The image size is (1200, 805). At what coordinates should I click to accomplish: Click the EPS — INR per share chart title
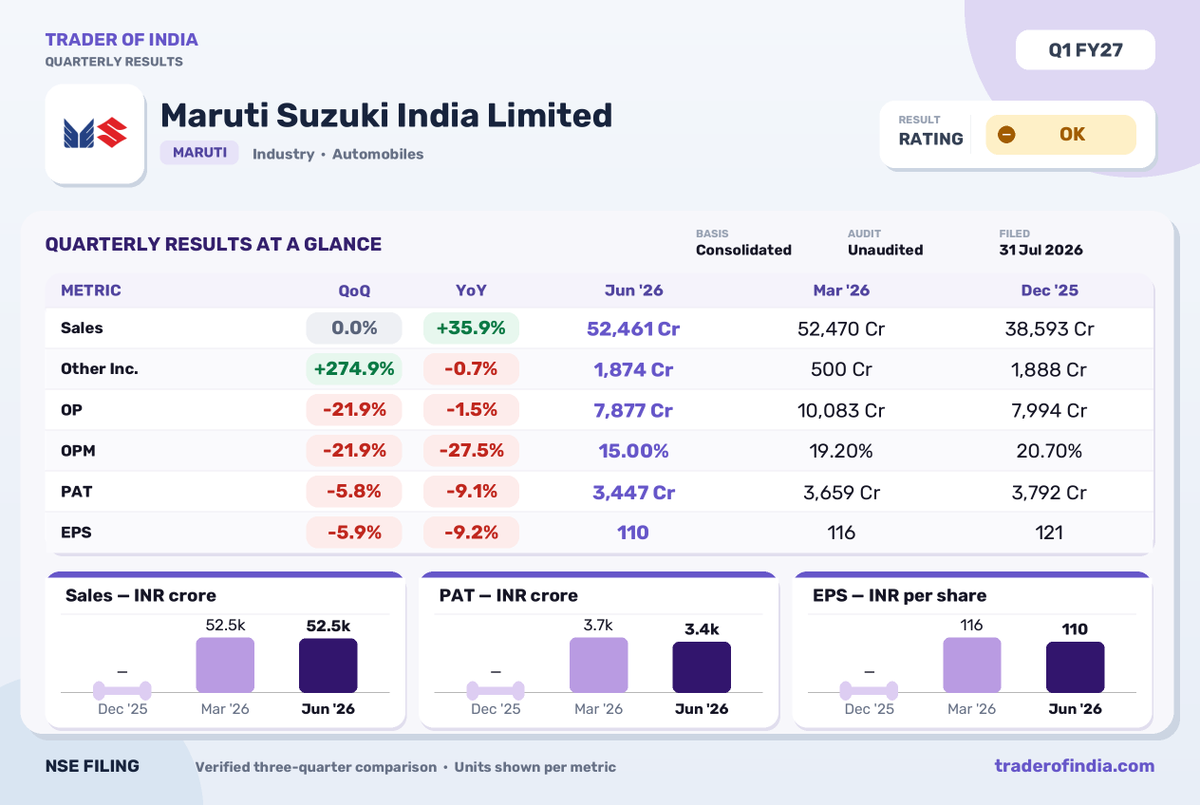pyautogui.click(x=900, y=596)
